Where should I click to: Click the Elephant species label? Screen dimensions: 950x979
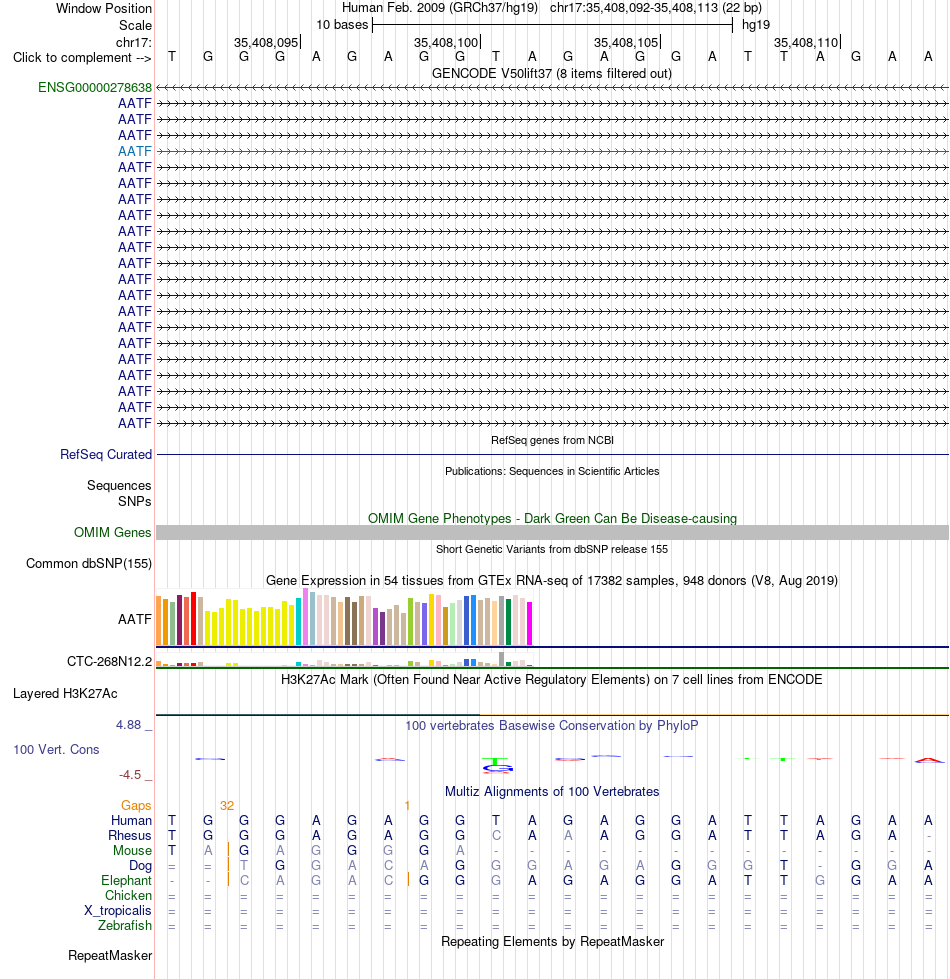point(127,880)
